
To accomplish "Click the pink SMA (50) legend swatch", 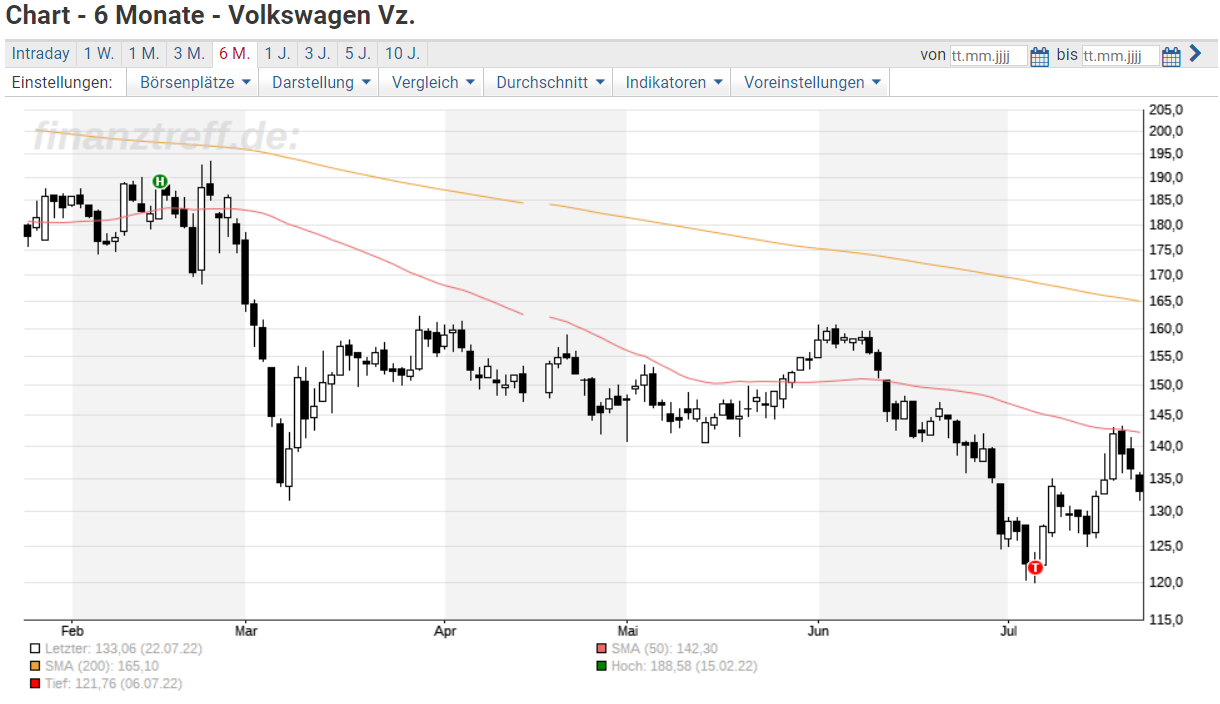I will [601, 649].
